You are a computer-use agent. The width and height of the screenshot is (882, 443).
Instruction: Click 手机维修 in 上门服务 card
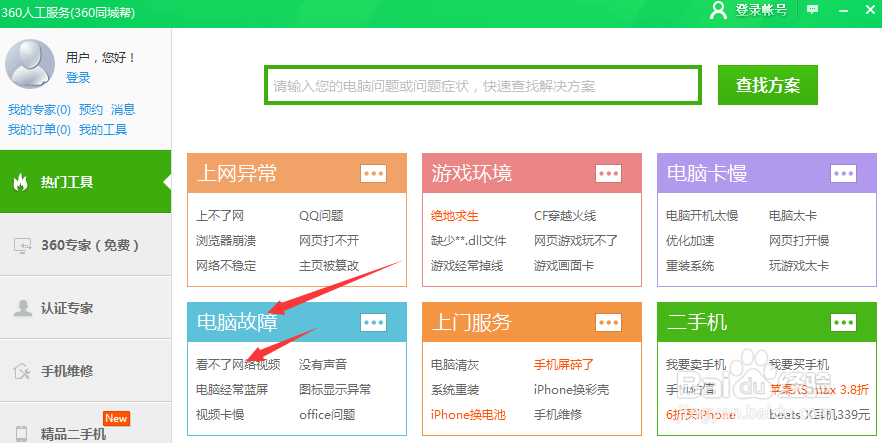pos(557,414)
